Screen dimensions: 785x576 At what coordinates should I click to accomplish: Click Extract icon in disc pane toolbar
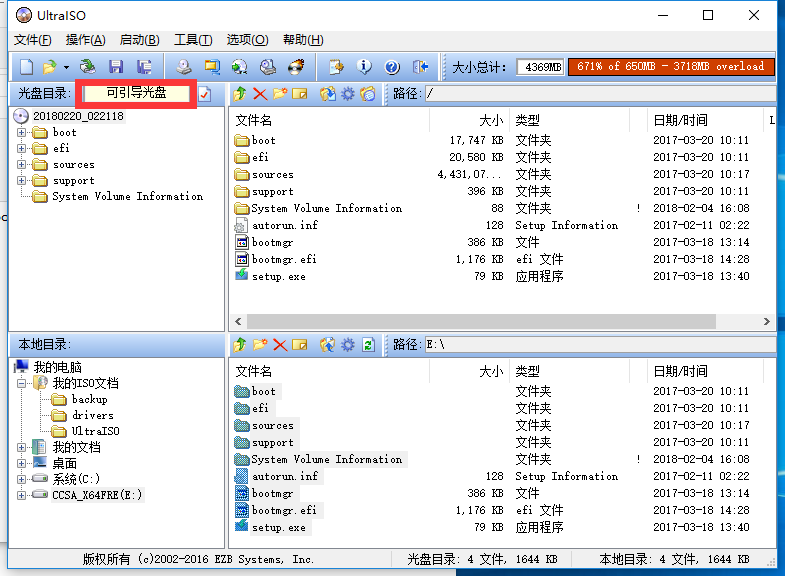(328, 94)
